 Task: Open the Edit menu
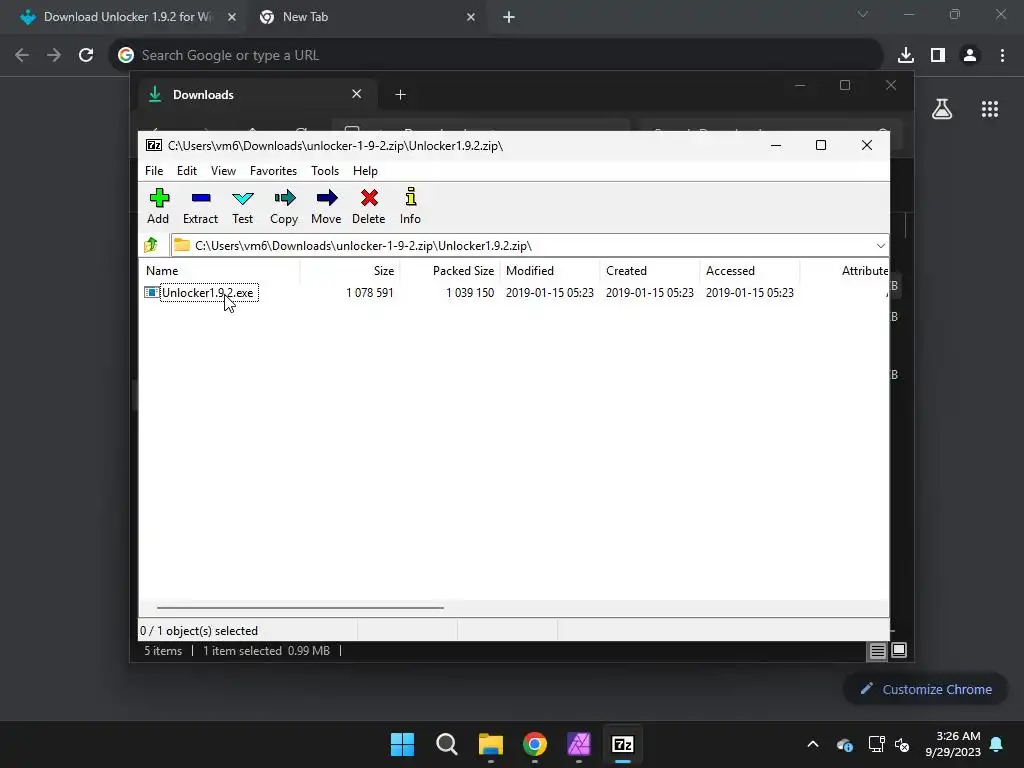[x=187, y=170]
